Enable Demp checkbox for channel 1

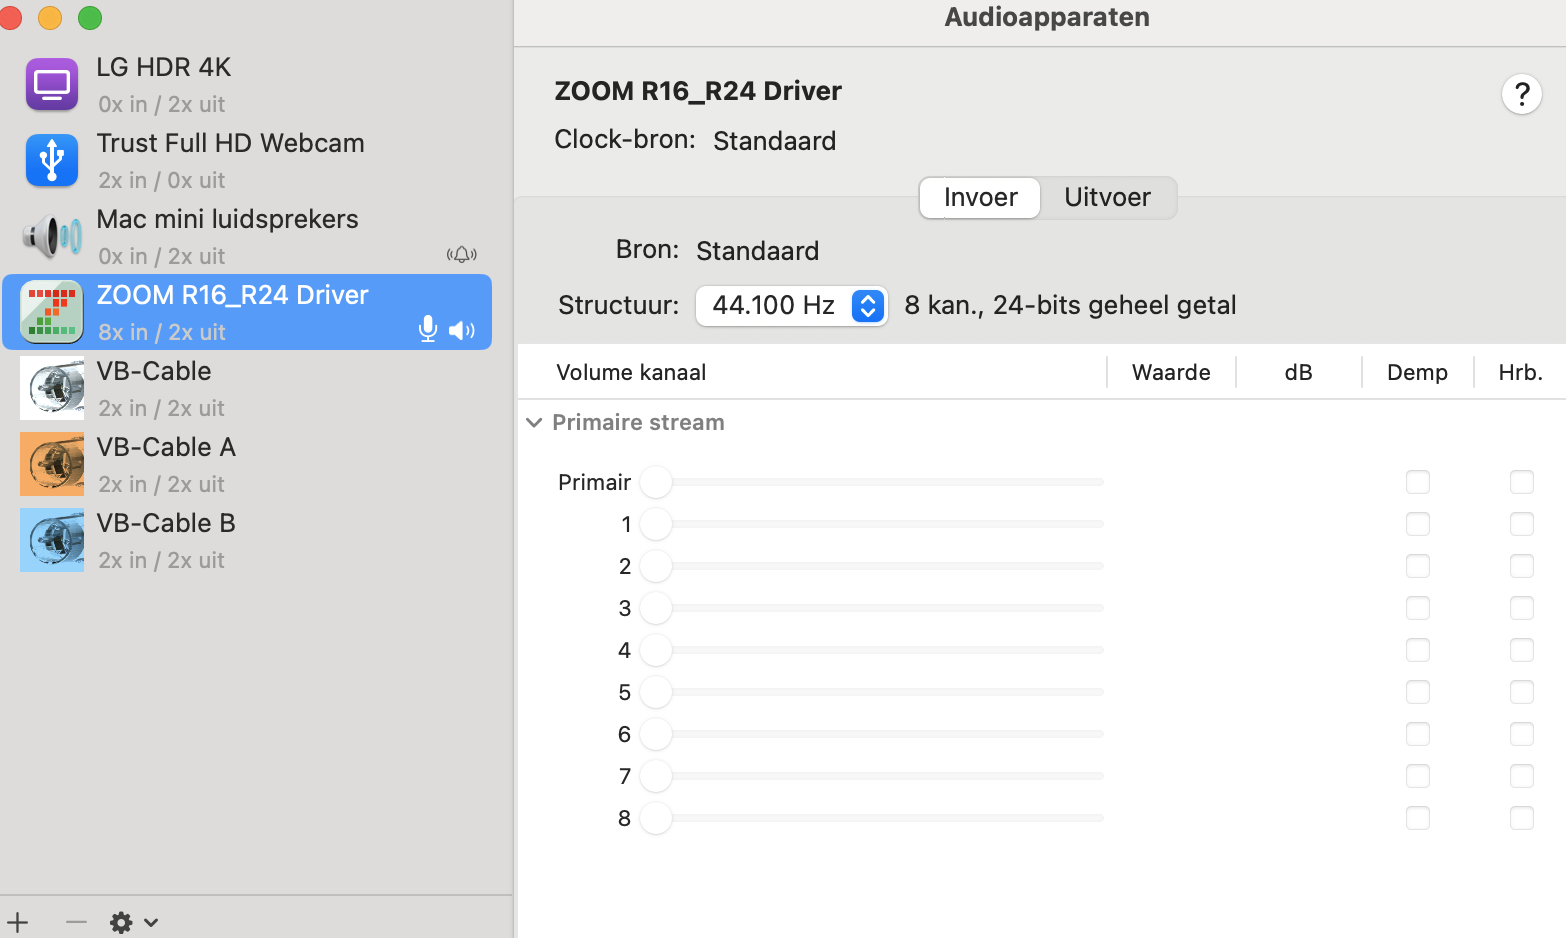[x=1417, y=524]
